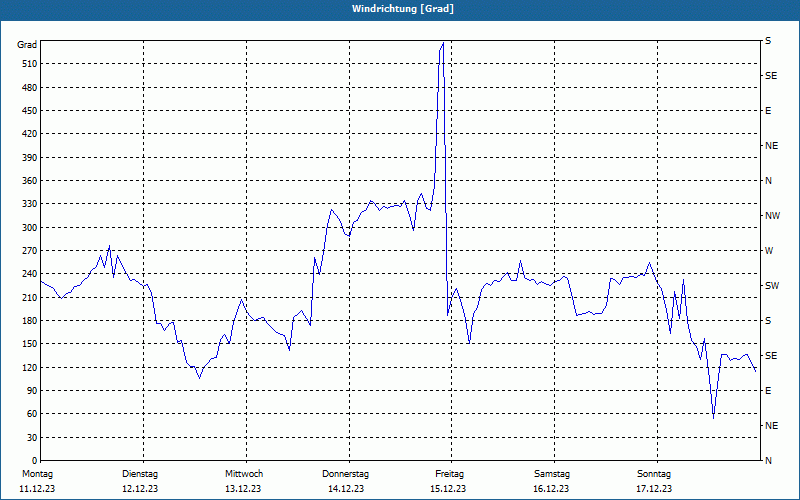Click the date 12.12.23
Screen dimensions: 800x500
pos(140,489)
